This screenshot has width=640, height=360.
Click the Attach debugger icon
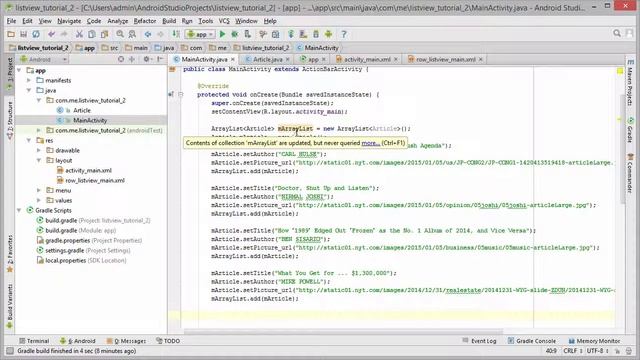pos(247,34)
